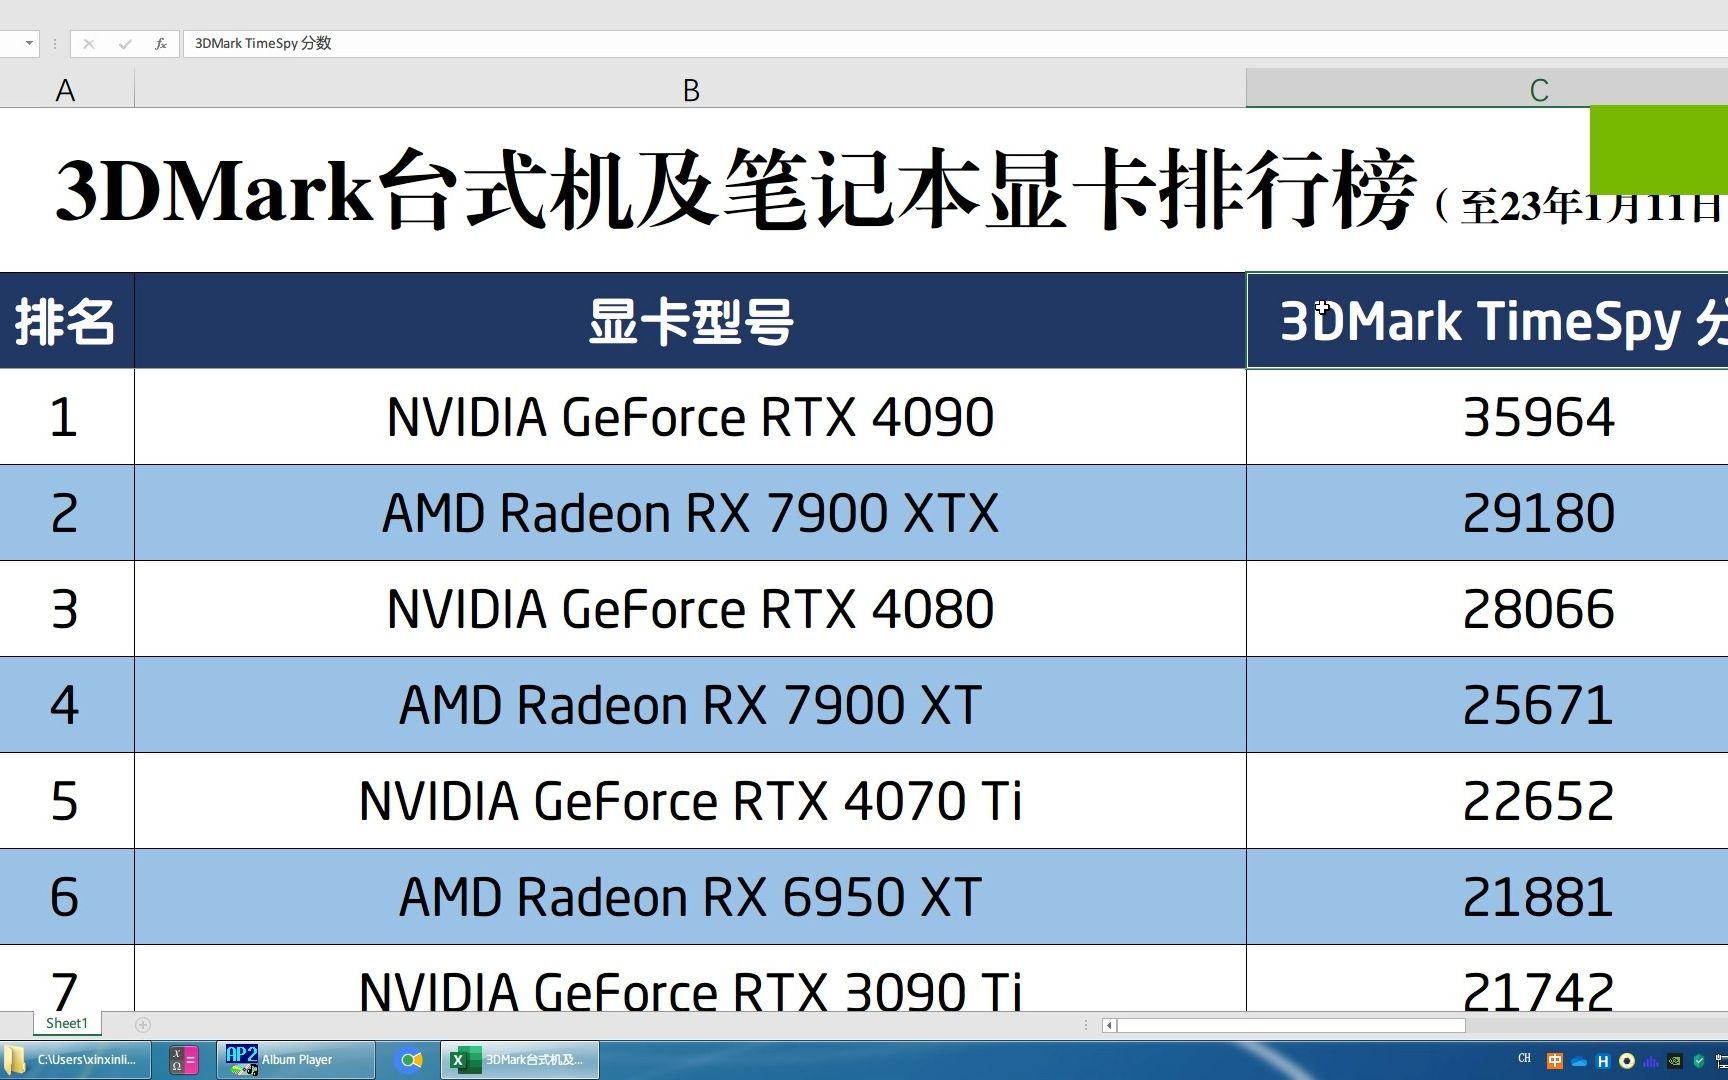
Task: Select column B header
Action: point(690,90)
